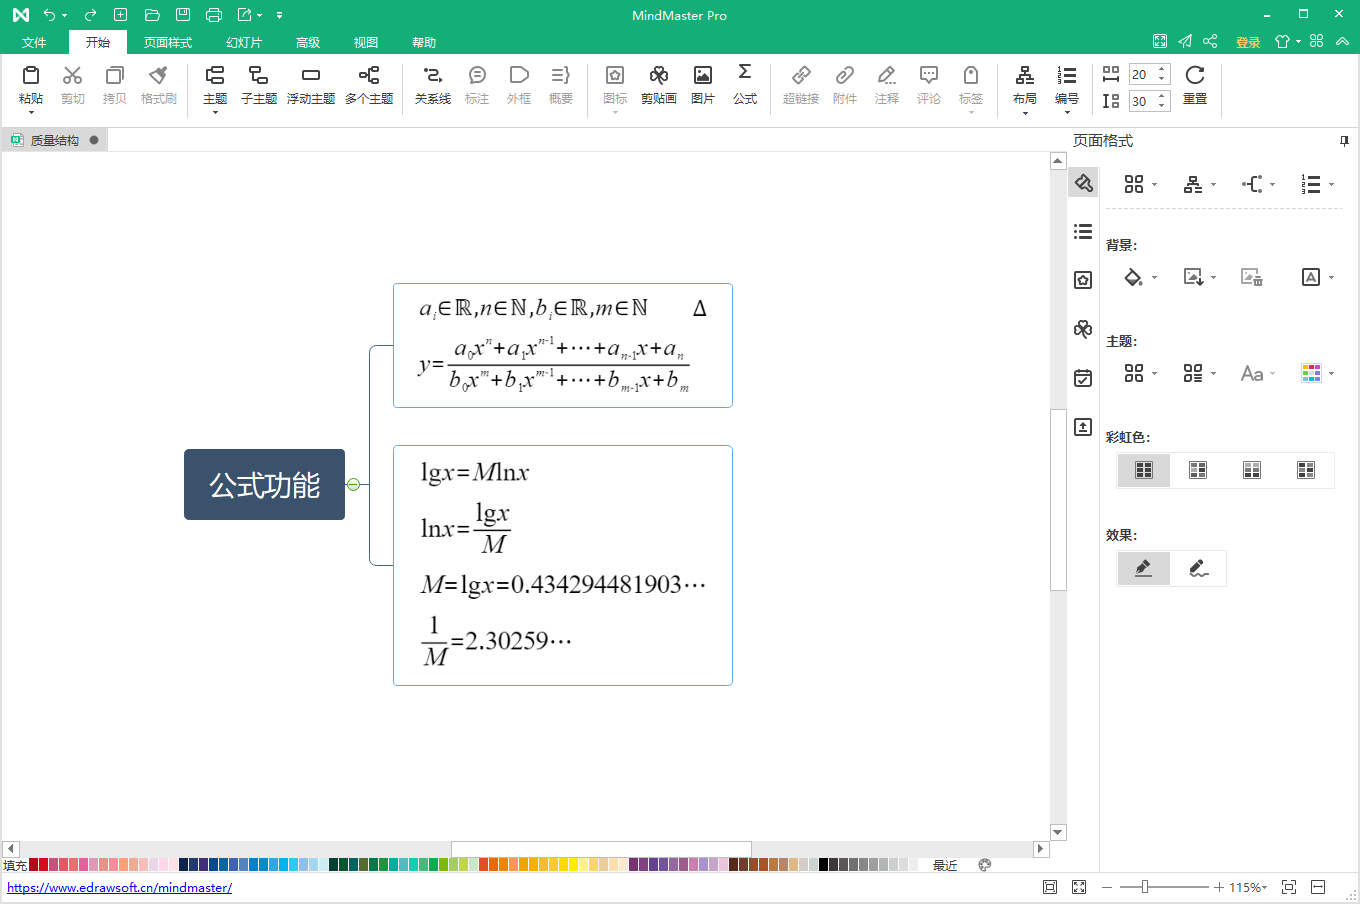1360x904 pixels.
Task: Select the 质量结构 document tab
Action: [55, 140]
